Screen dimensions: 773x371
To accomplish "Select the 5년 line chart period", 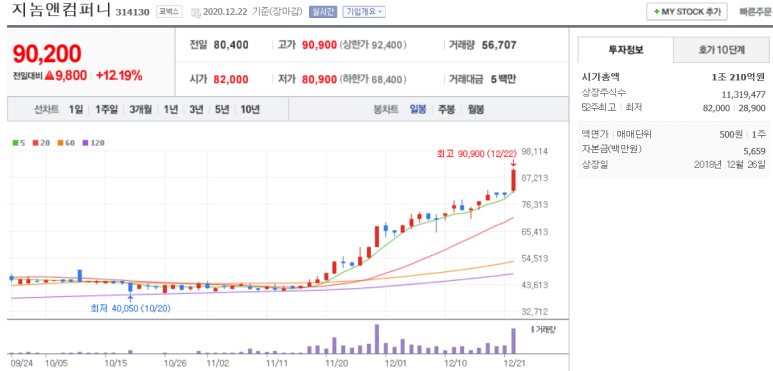I will 222,109.
